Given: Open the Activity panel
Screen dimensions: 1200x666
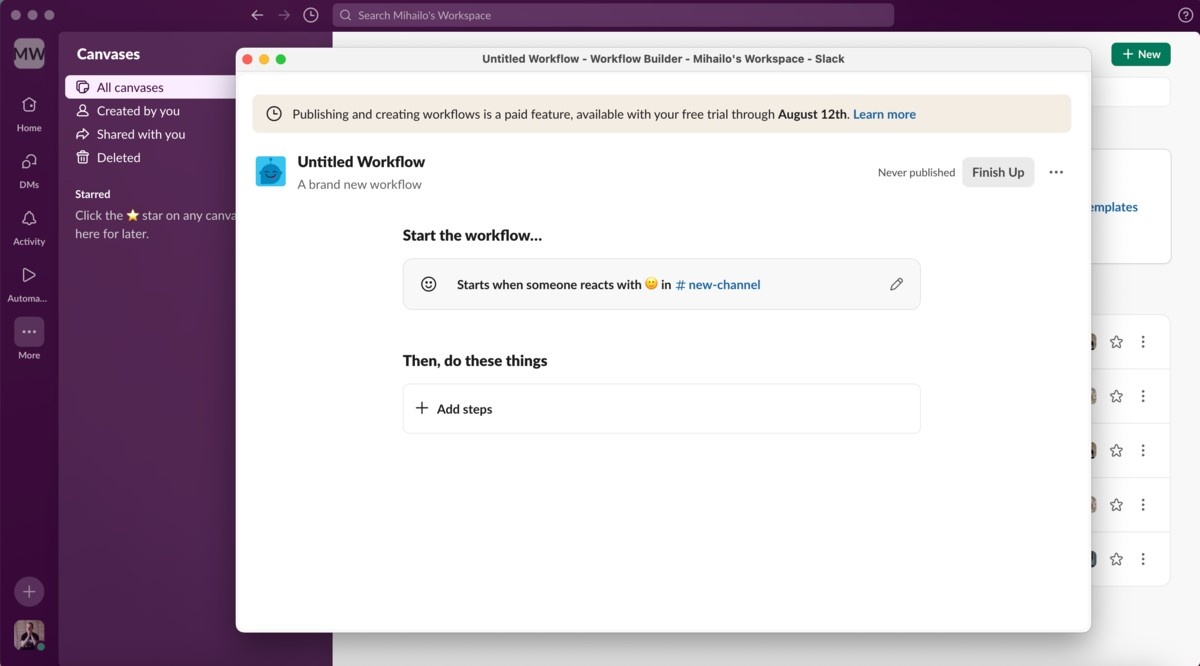Looking at the screenshot, I should click(28, 224).
